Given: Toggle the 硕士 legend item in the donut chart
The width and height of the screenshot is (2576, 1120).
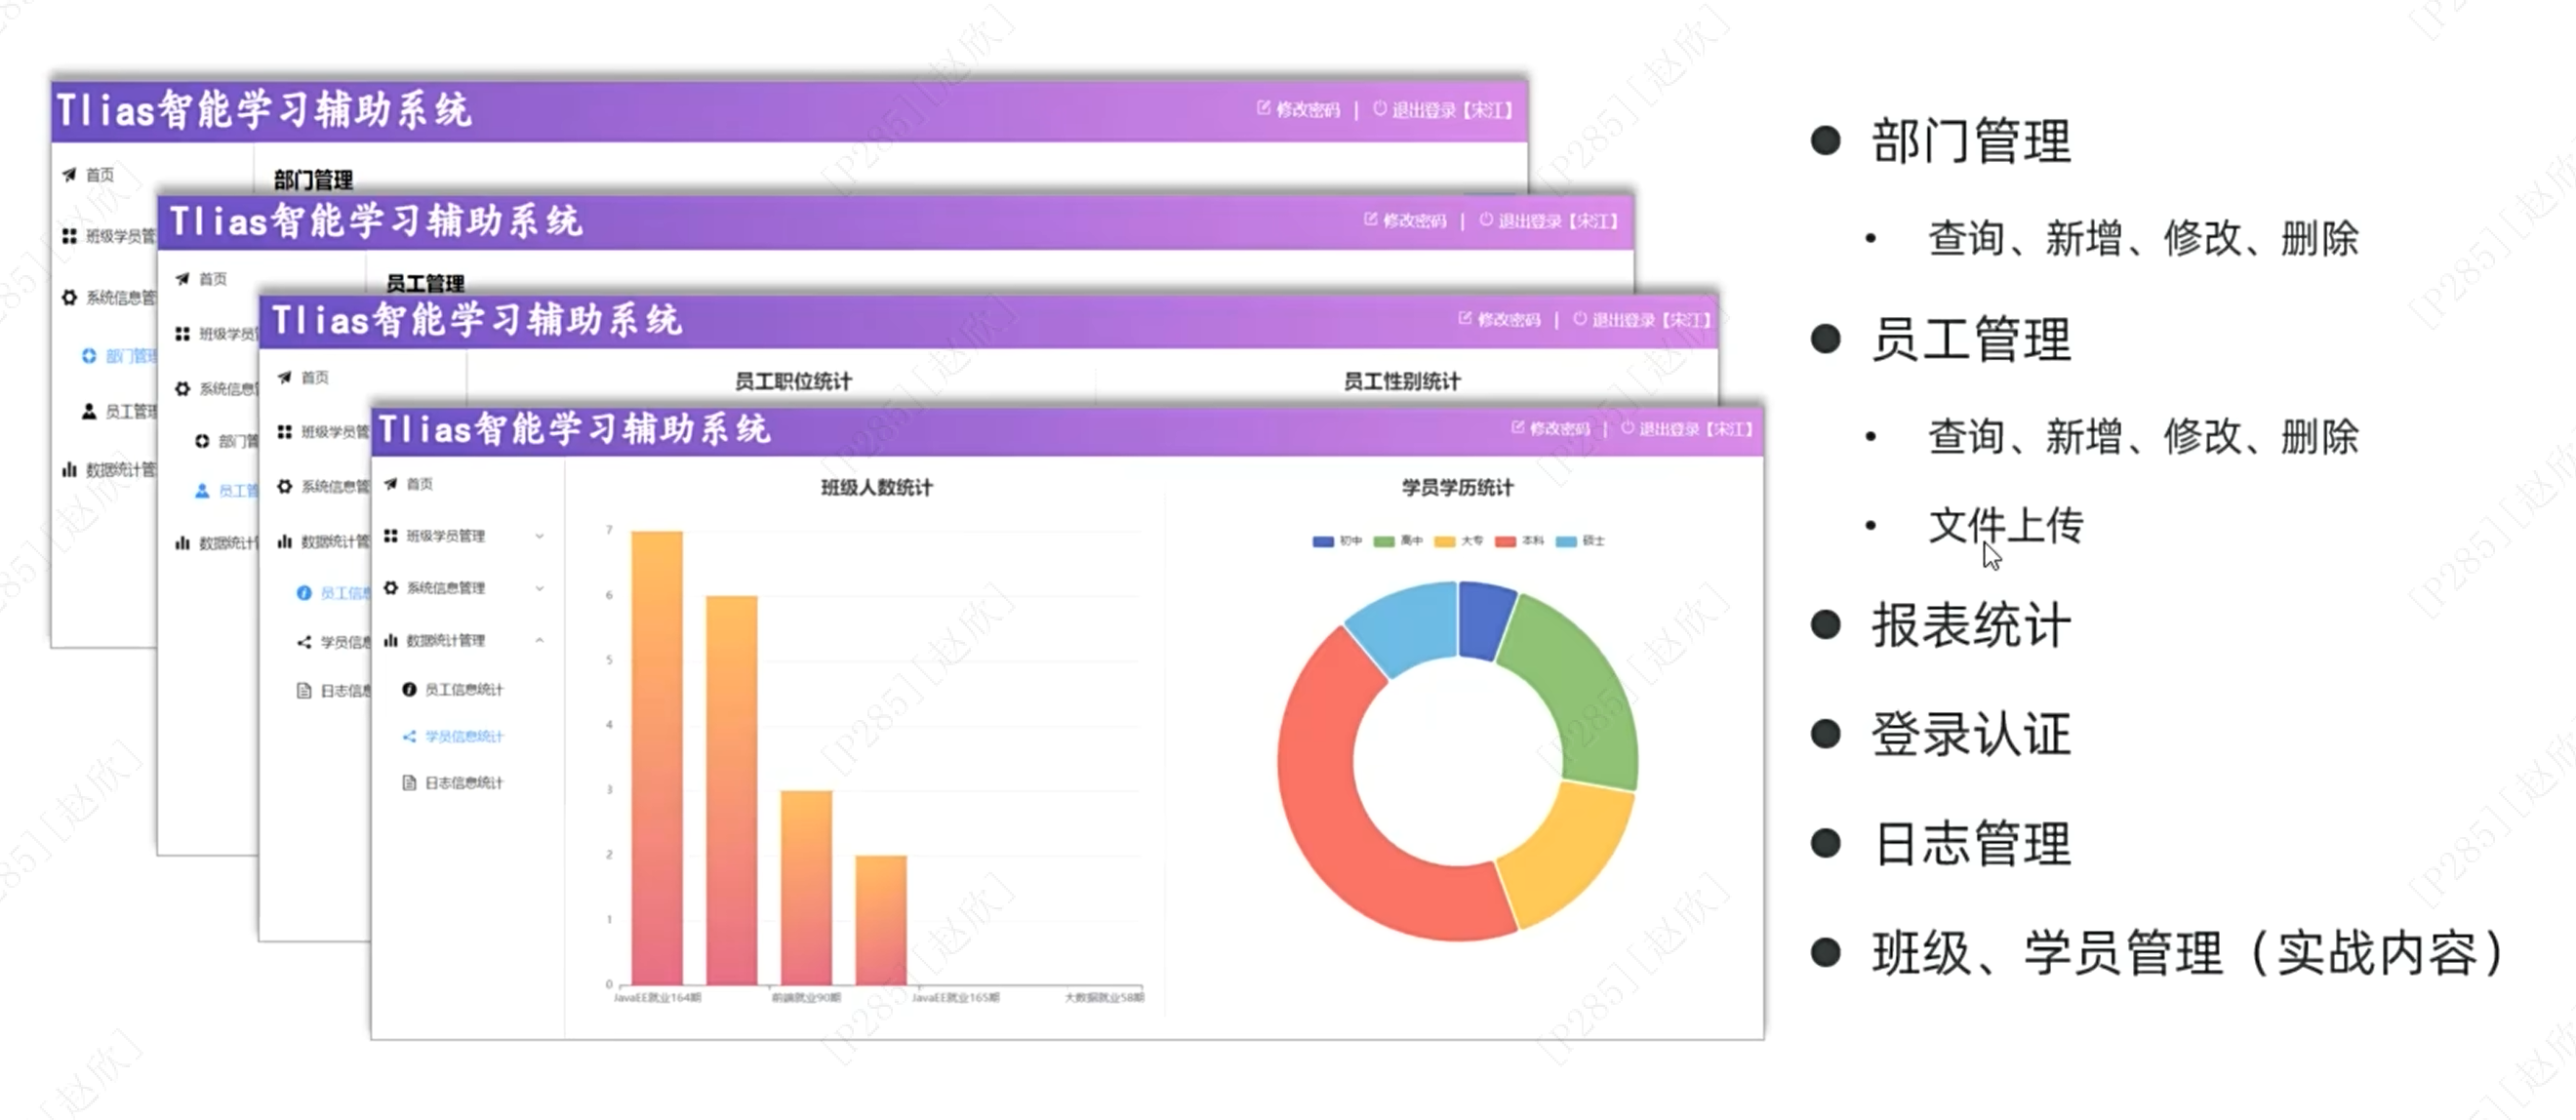Looking at the screenshot, I should tap(1580, 541).
